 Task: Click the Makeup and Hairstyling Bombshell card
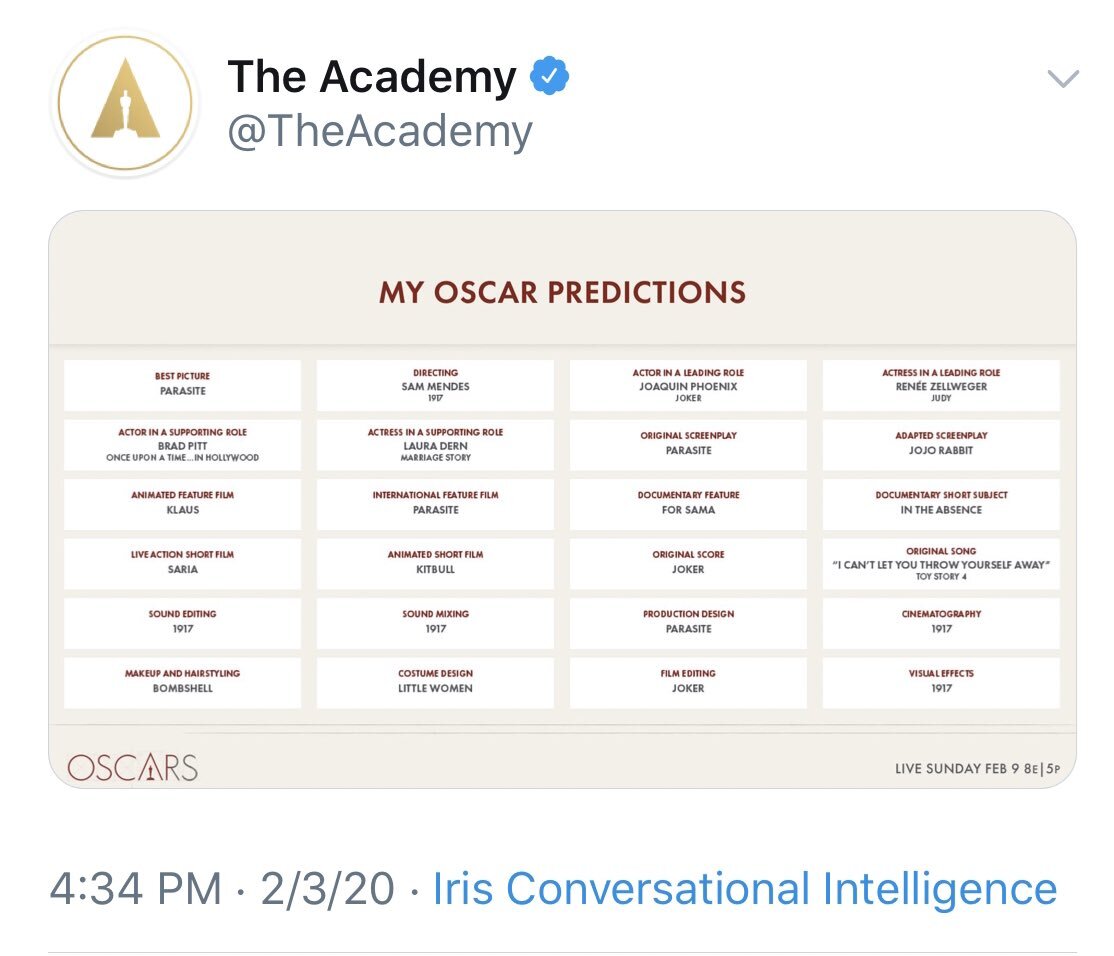coord(182,681)
